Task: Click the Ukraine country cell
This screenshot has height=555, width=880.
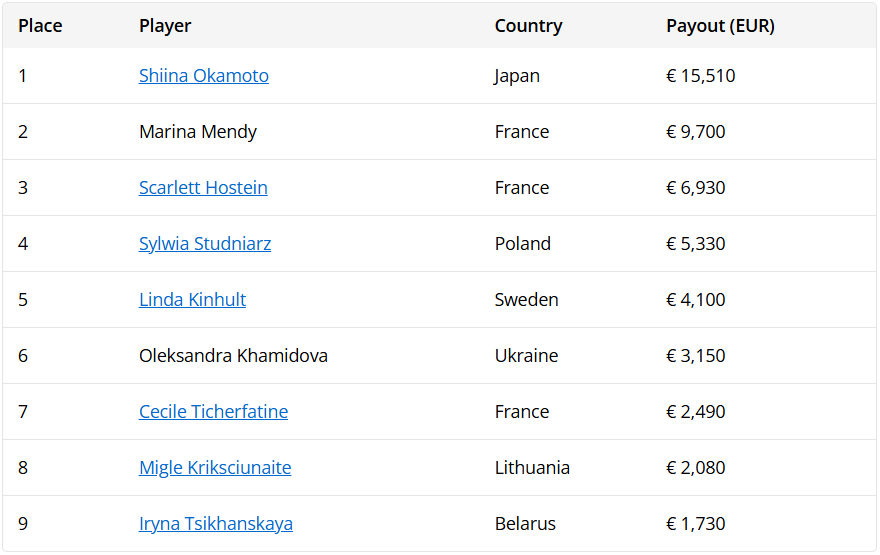Action: (x=526, y=356)
